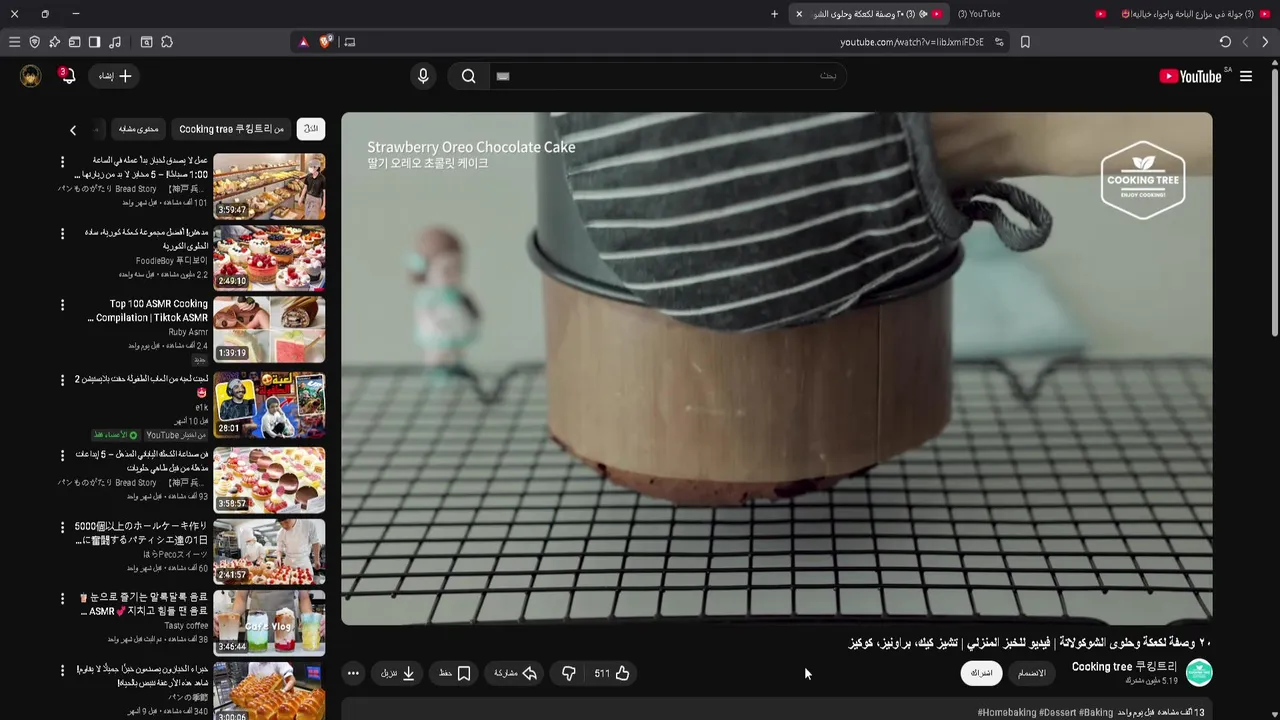Click the #Homebaking hashtag
The image size is (1280, 720).
[1006, 712]
